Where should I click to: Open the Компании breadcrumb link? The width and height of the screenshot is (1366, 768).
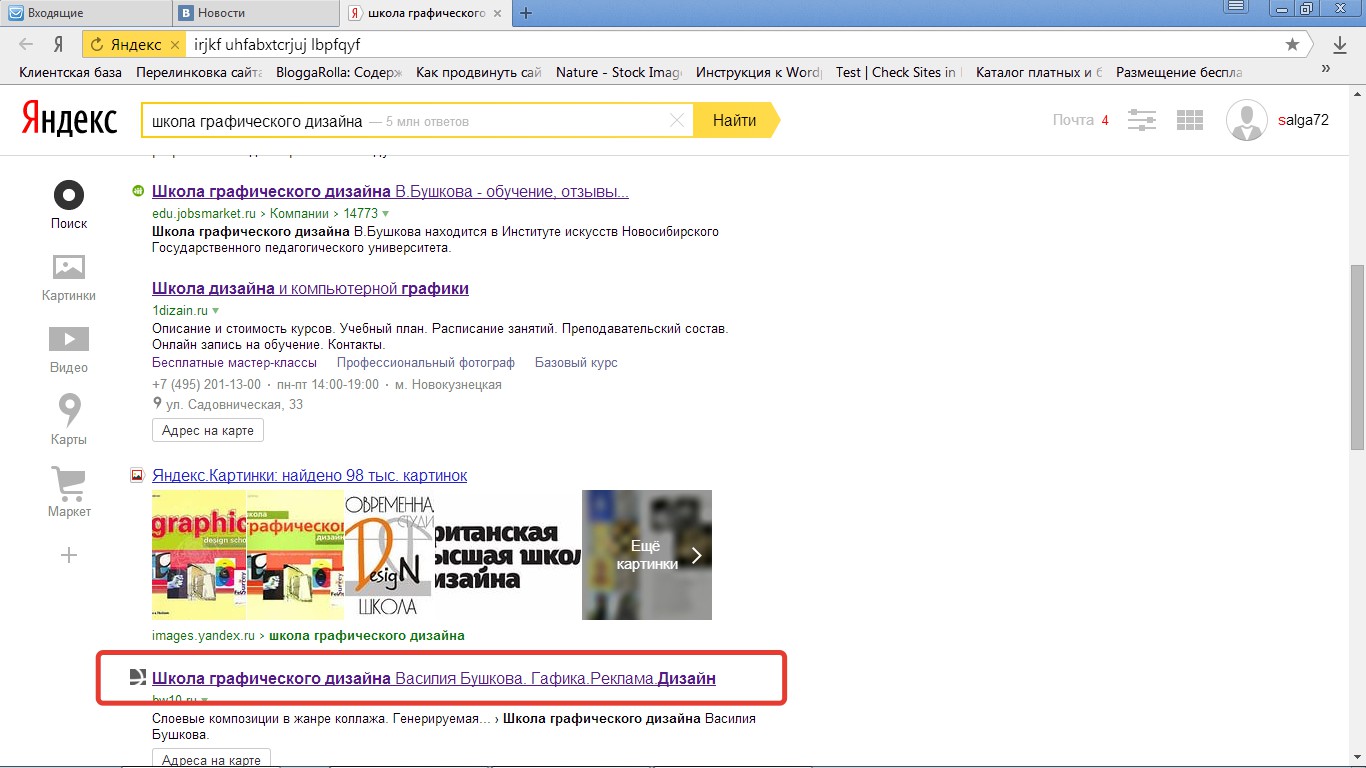click(x=297, y=213)
